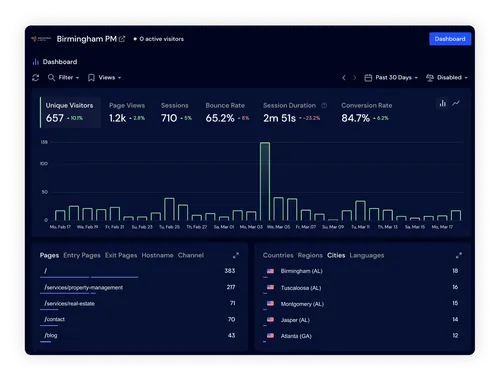The height and width of the screenshot is (380, 500).
Task: Click the tallest chart bar near Mar 04
Action: (265, 181)
